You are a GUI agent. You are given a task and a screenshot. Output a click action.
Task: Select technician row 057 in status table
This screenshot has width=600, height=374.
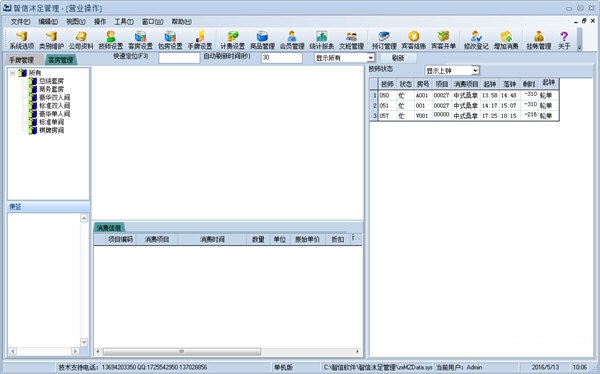click(464, 116)
